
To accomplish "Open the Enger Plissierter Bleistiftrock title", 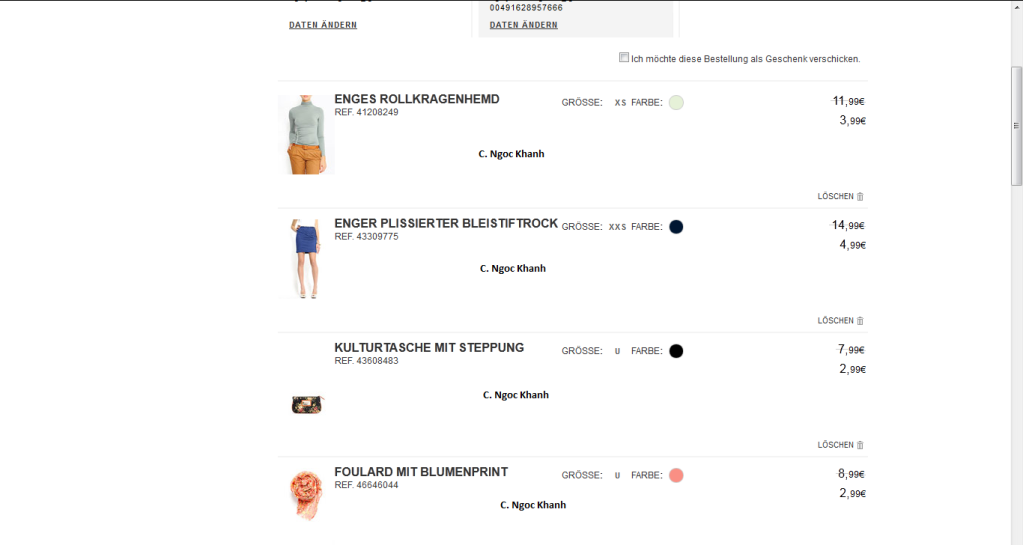I will [446, 223].
